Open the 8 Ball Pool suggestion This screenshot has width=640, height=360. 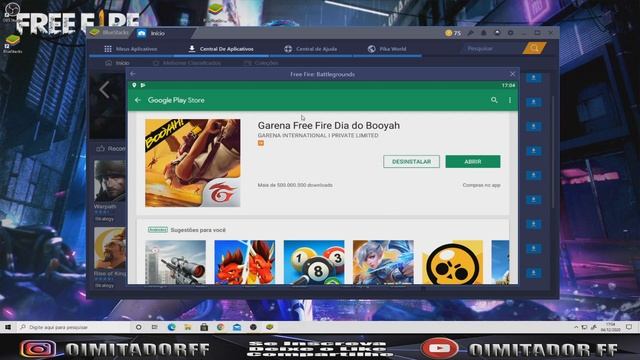314,262
